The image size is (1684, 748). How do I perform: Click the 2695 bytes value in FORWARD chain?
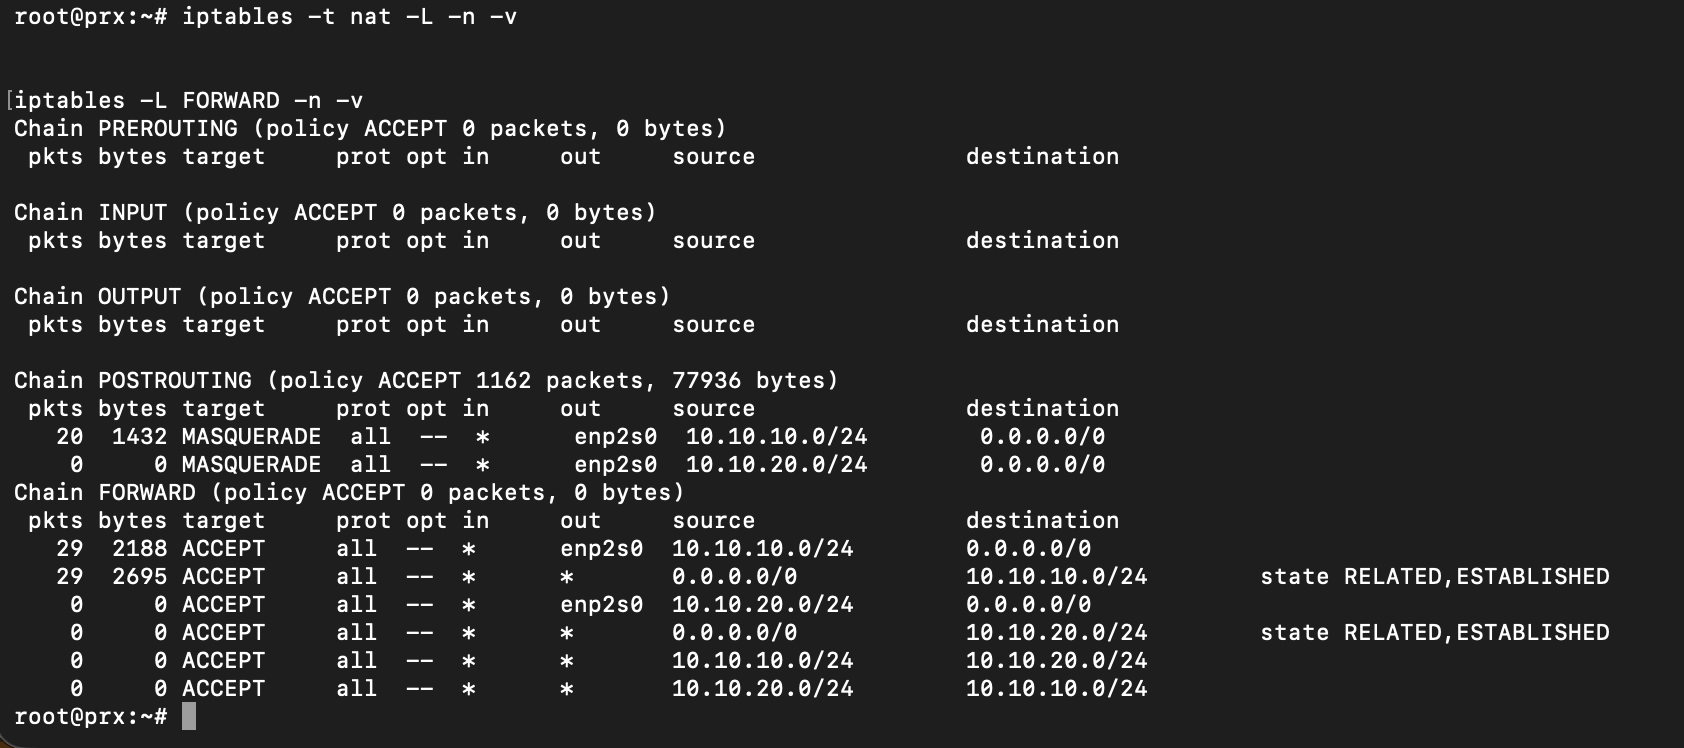[x=139, y=577]
